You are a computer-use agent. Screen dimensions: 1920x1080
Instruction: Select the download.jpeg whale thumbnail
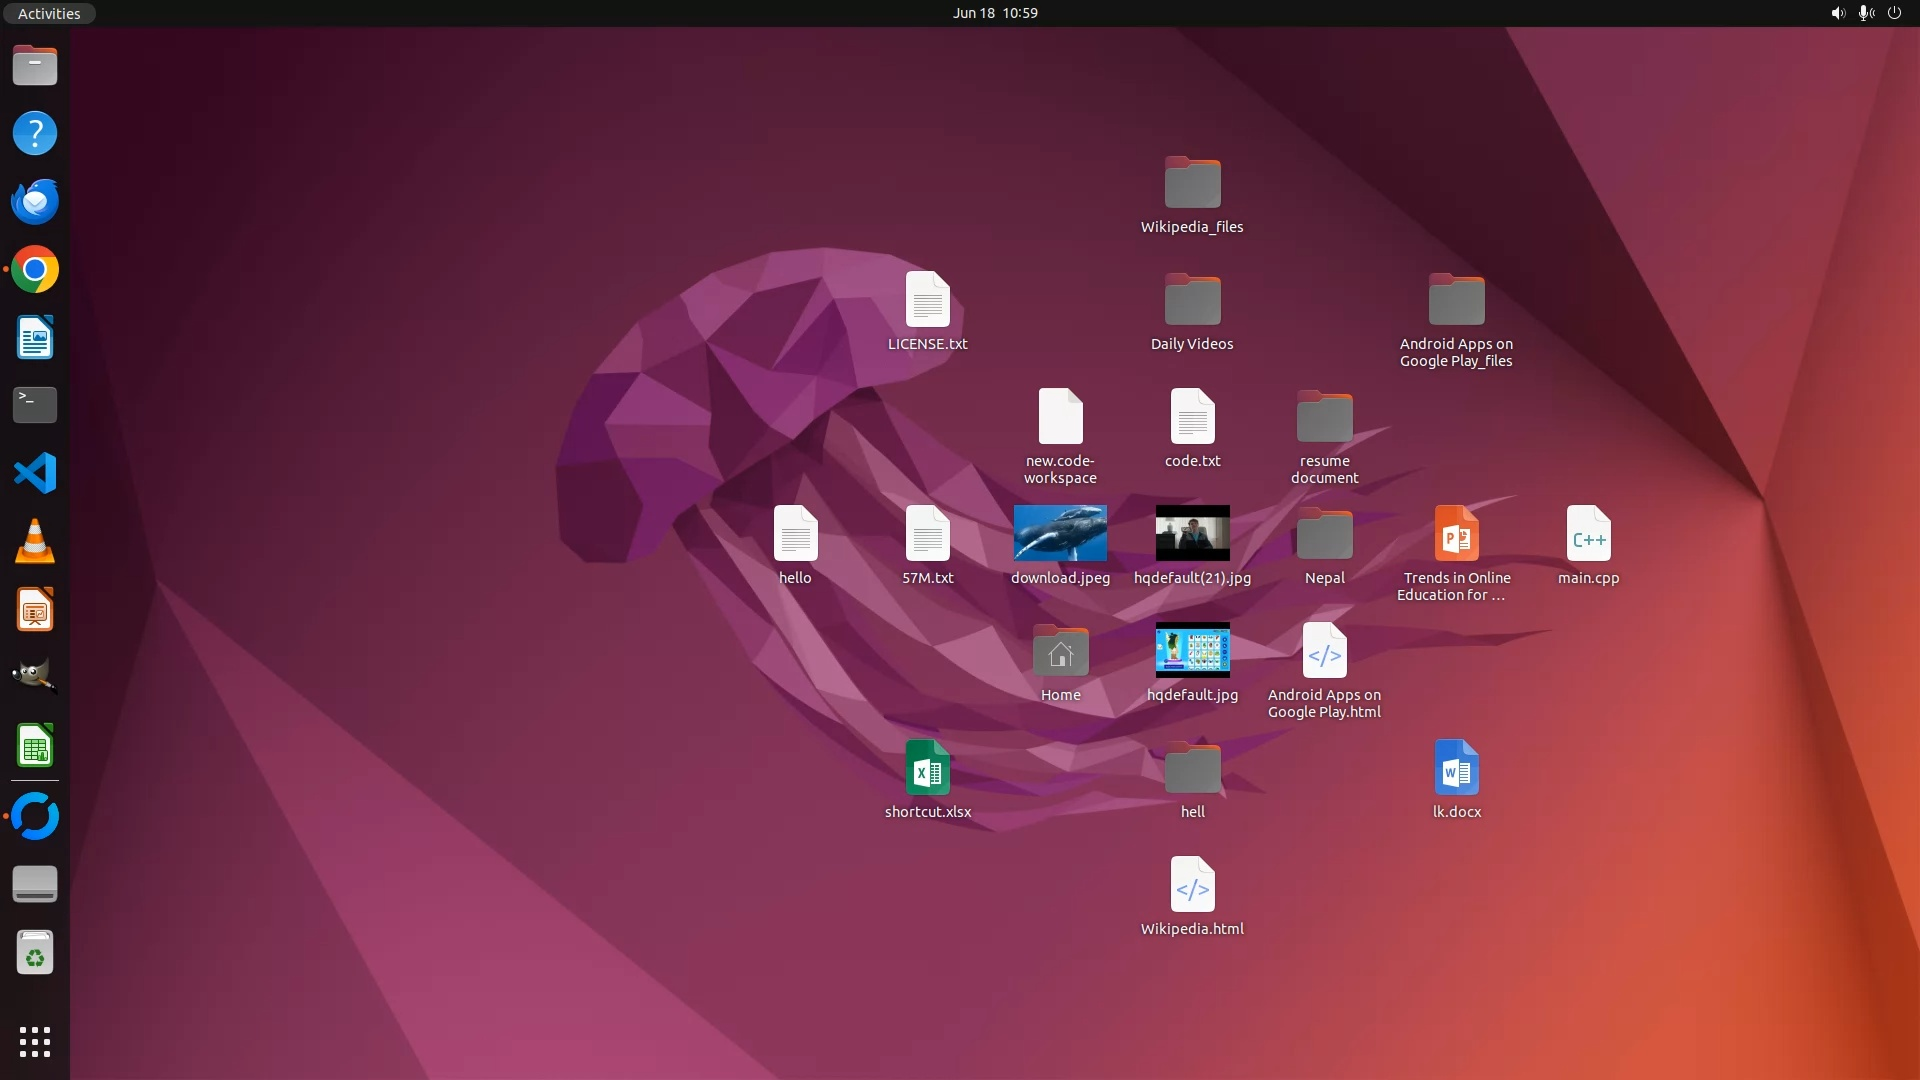pos(1060,533)
